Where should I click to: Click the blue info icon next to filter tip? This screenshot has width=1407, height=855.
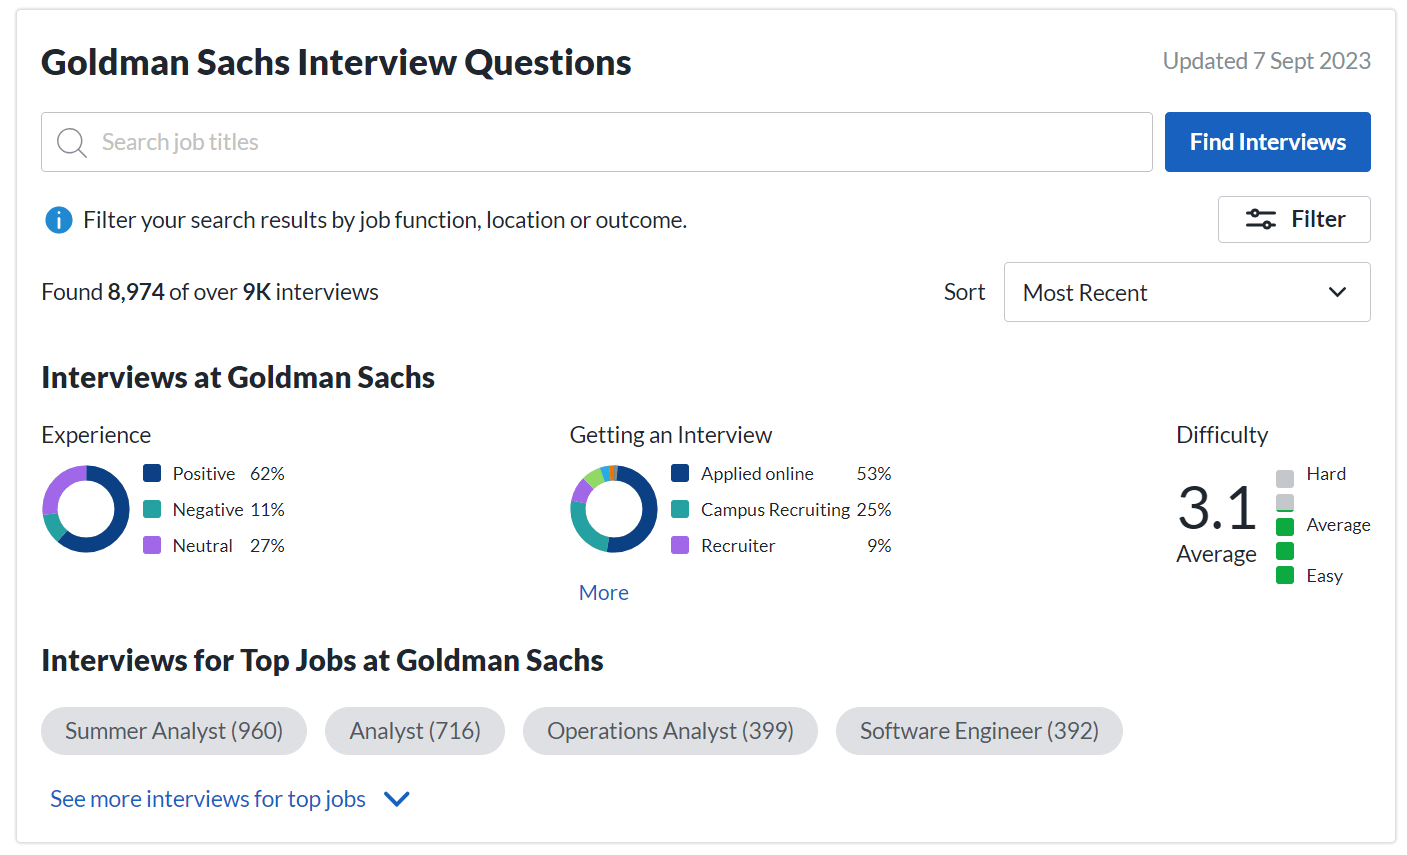[x=58, y=219]
